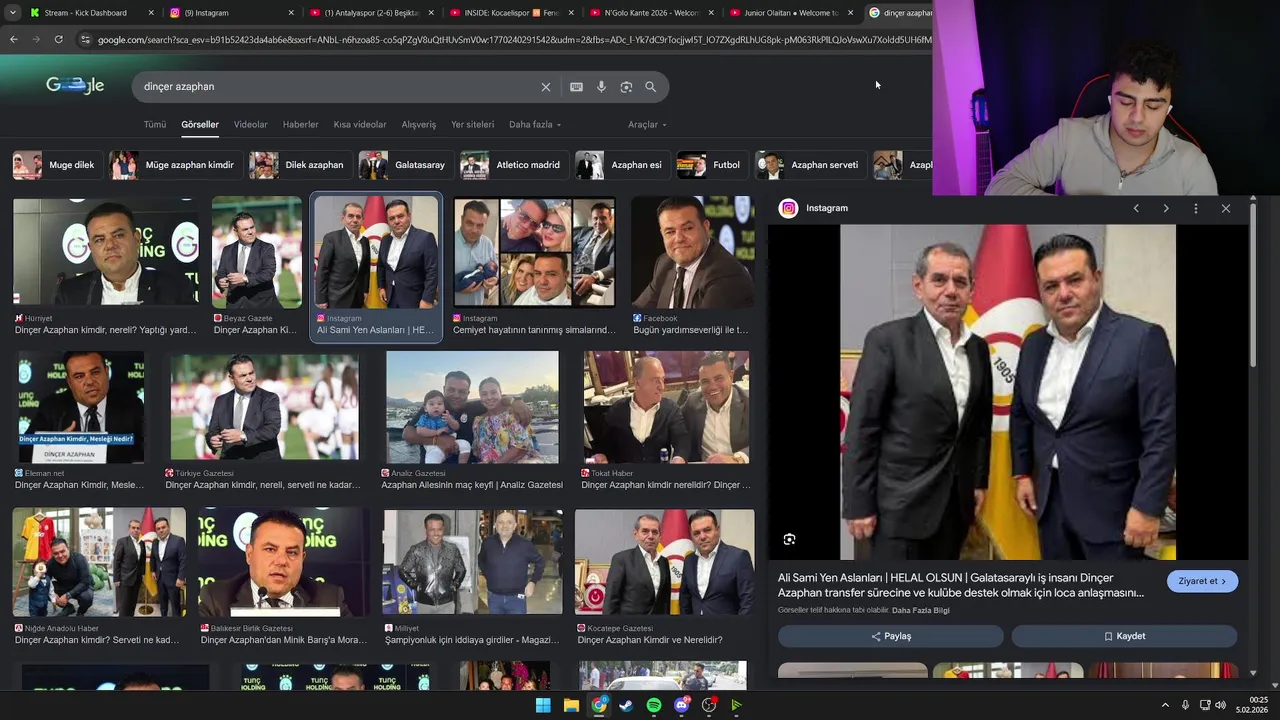
Task: Open the 'Haberler' tab
Action: pyautogui.click(x=301, y=125)
